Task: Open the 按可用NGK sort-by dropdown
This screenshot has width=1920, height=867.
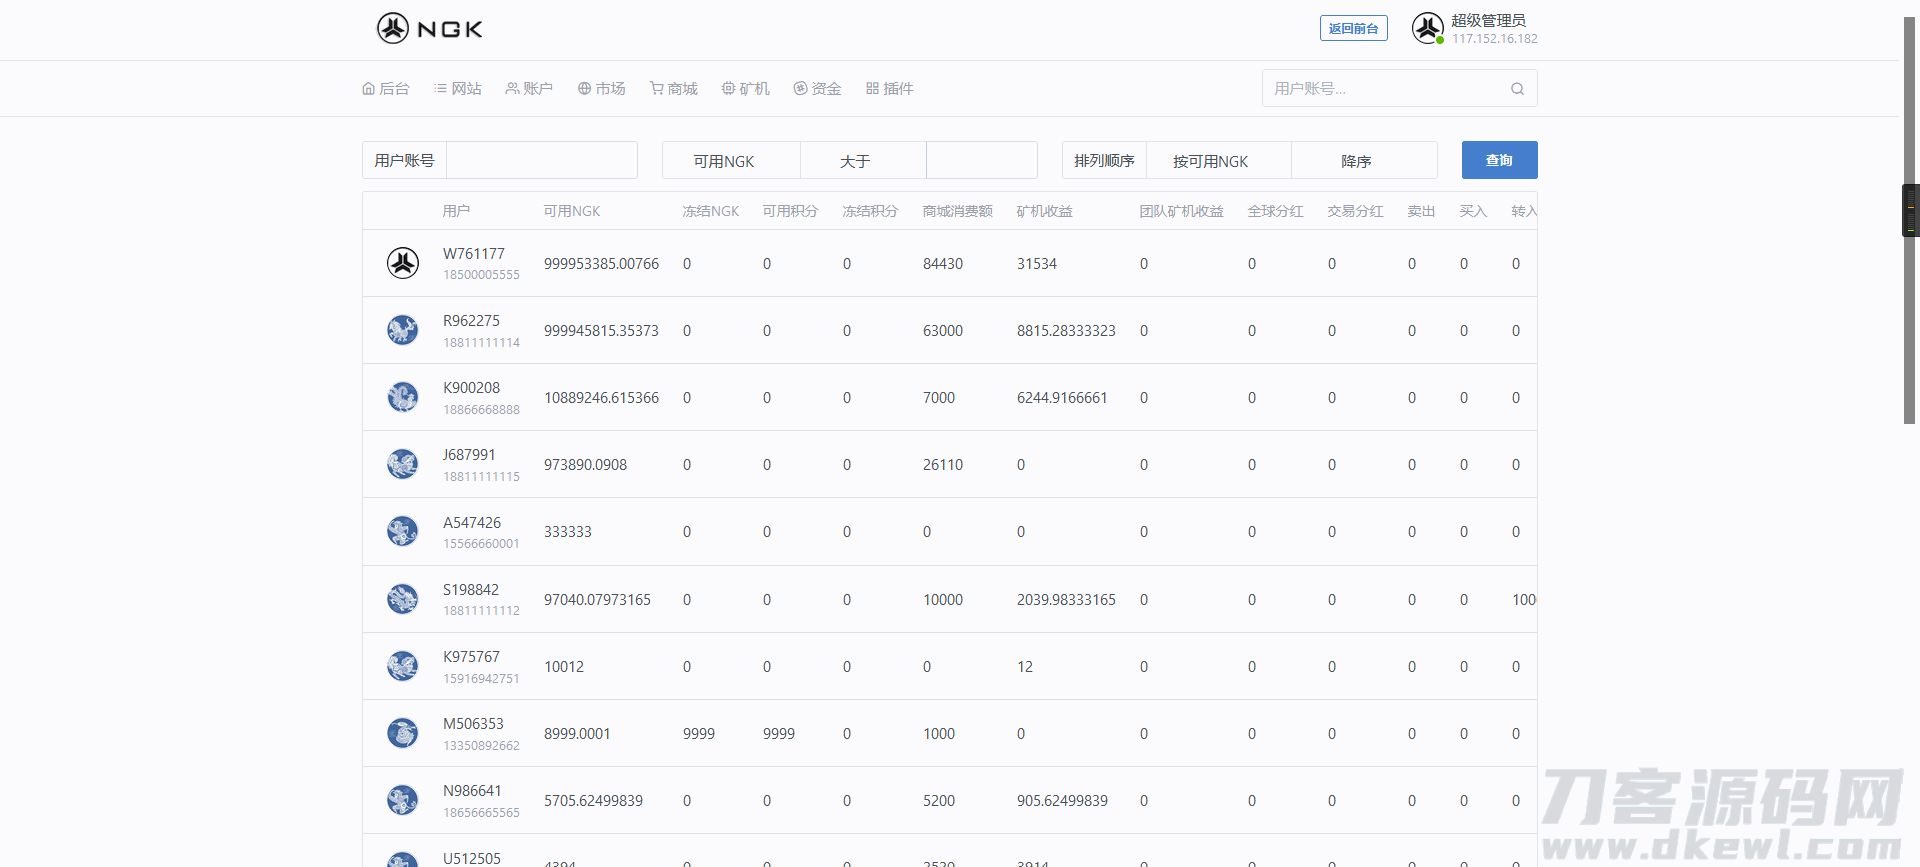Action: 1218,161
